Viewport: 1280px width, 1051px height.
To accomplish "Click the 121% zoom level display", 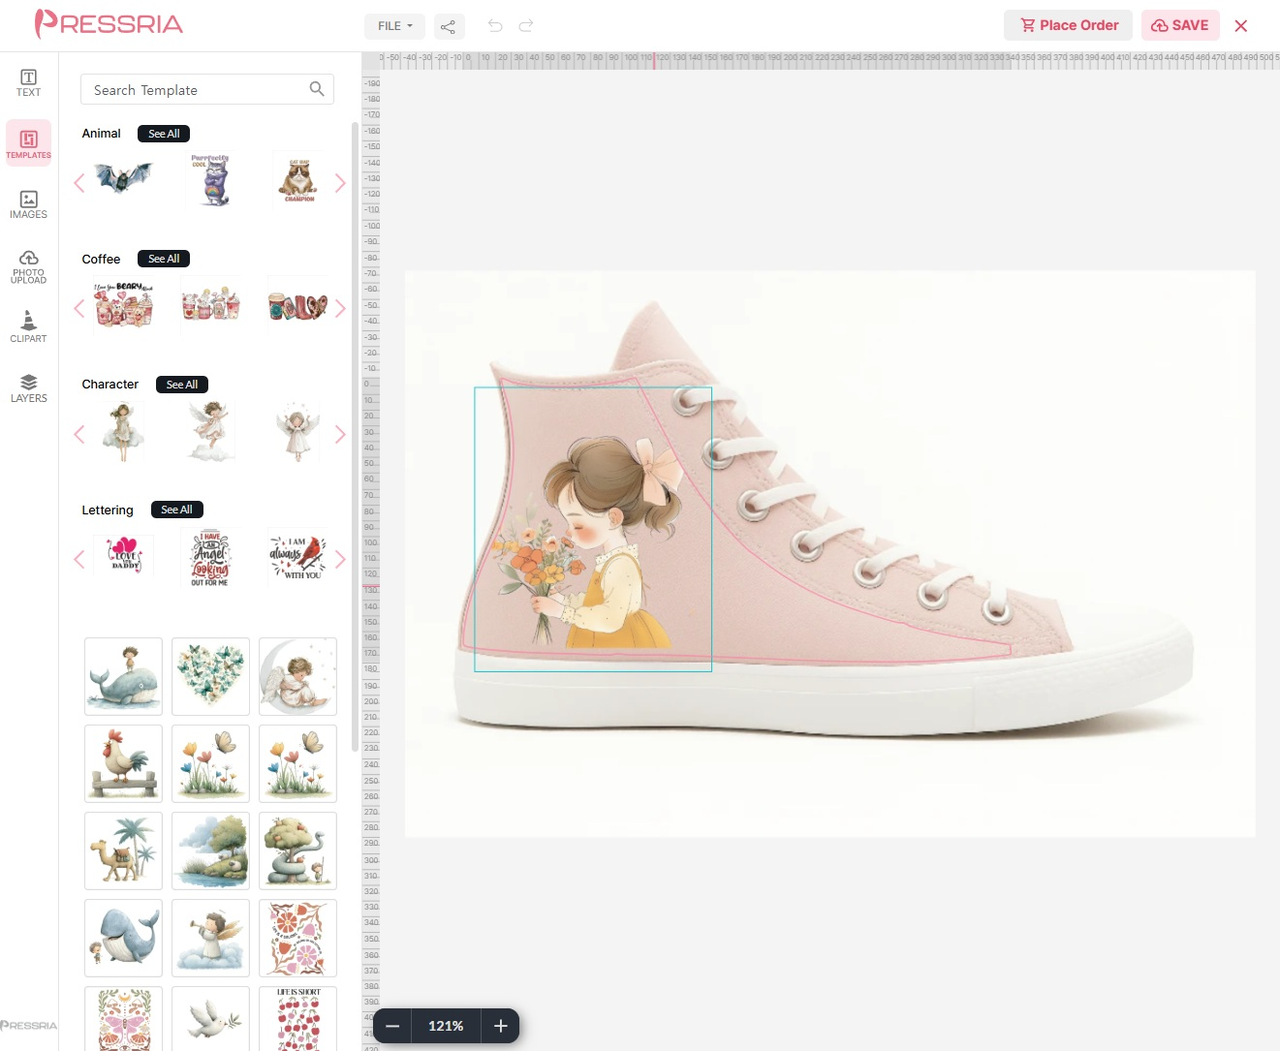I will tap(446, 1026).
